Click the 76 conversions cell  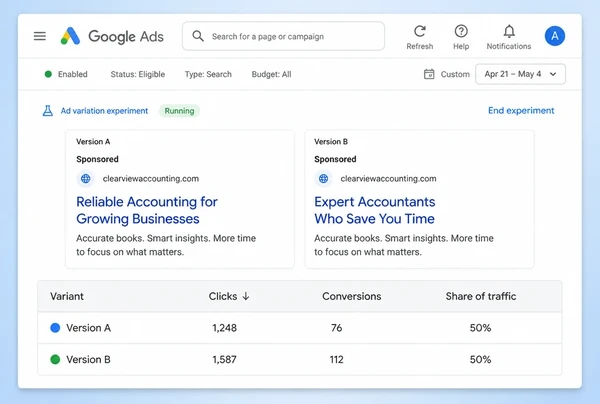coord(336,328)
